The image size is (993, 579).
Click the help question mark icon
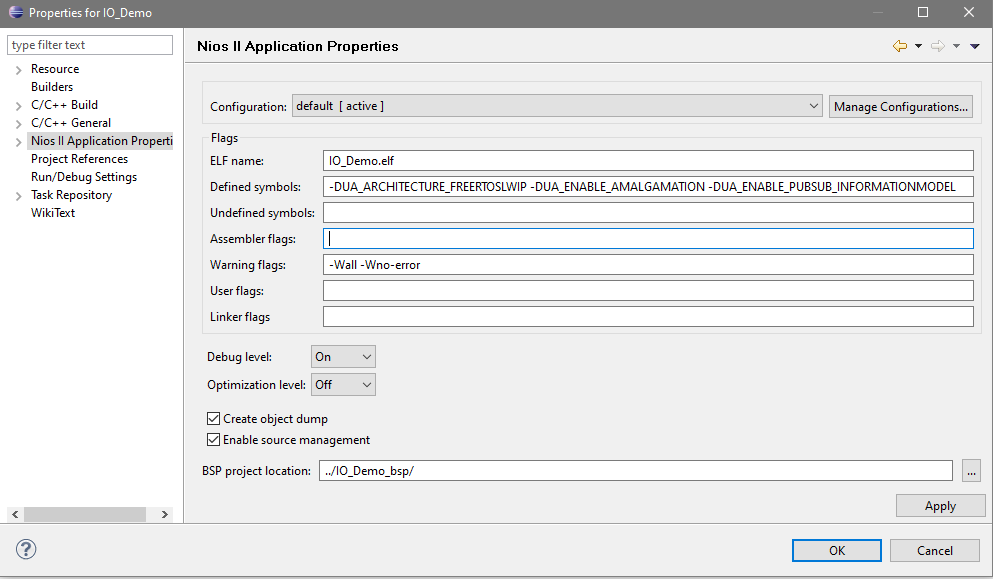pos(27,549)
